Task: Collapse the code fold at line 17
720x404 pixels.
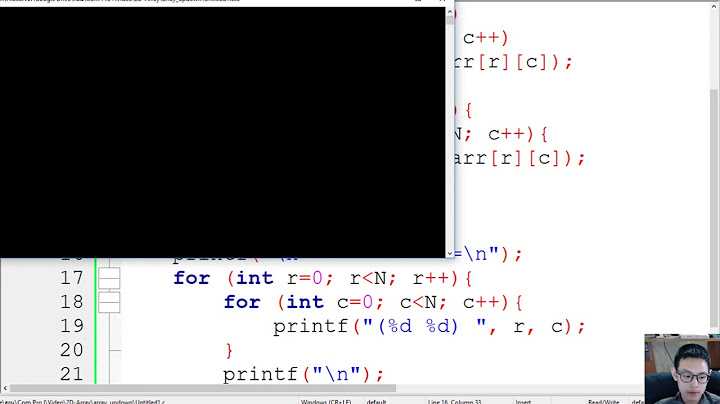Action: point(109,278)
